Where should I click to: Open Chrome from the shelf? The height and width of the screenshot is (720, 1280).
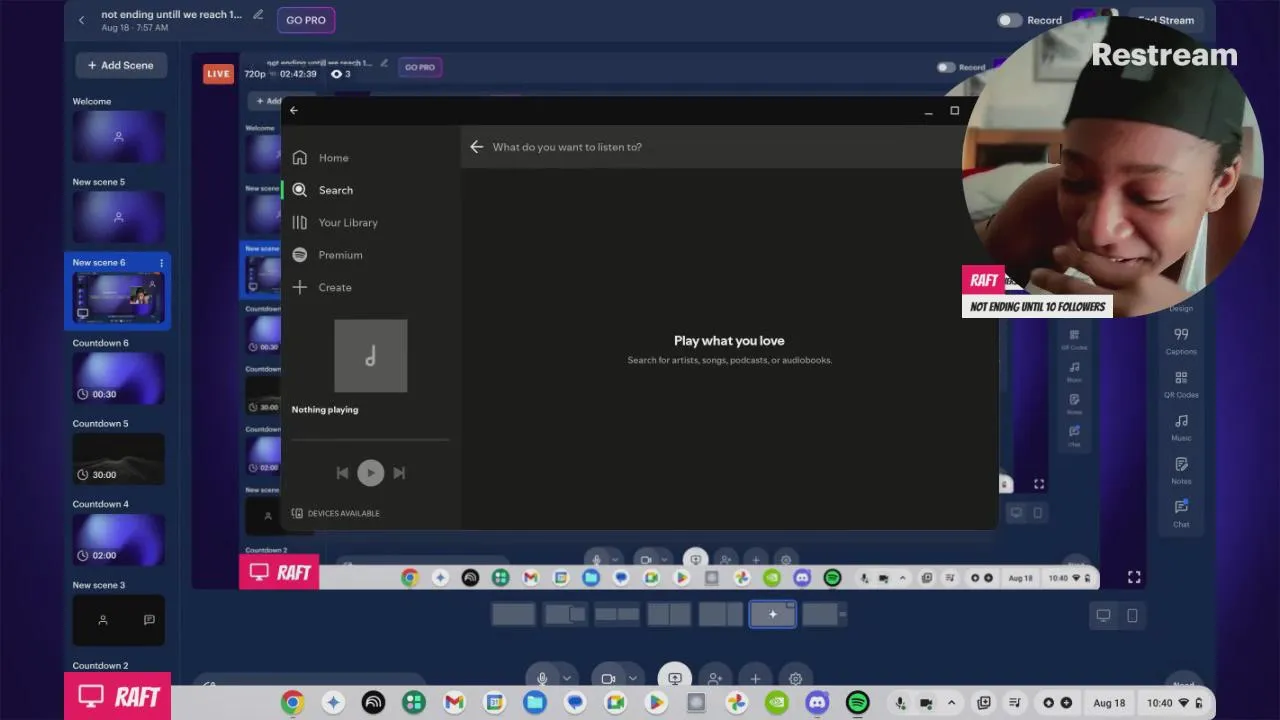(292, 703)
